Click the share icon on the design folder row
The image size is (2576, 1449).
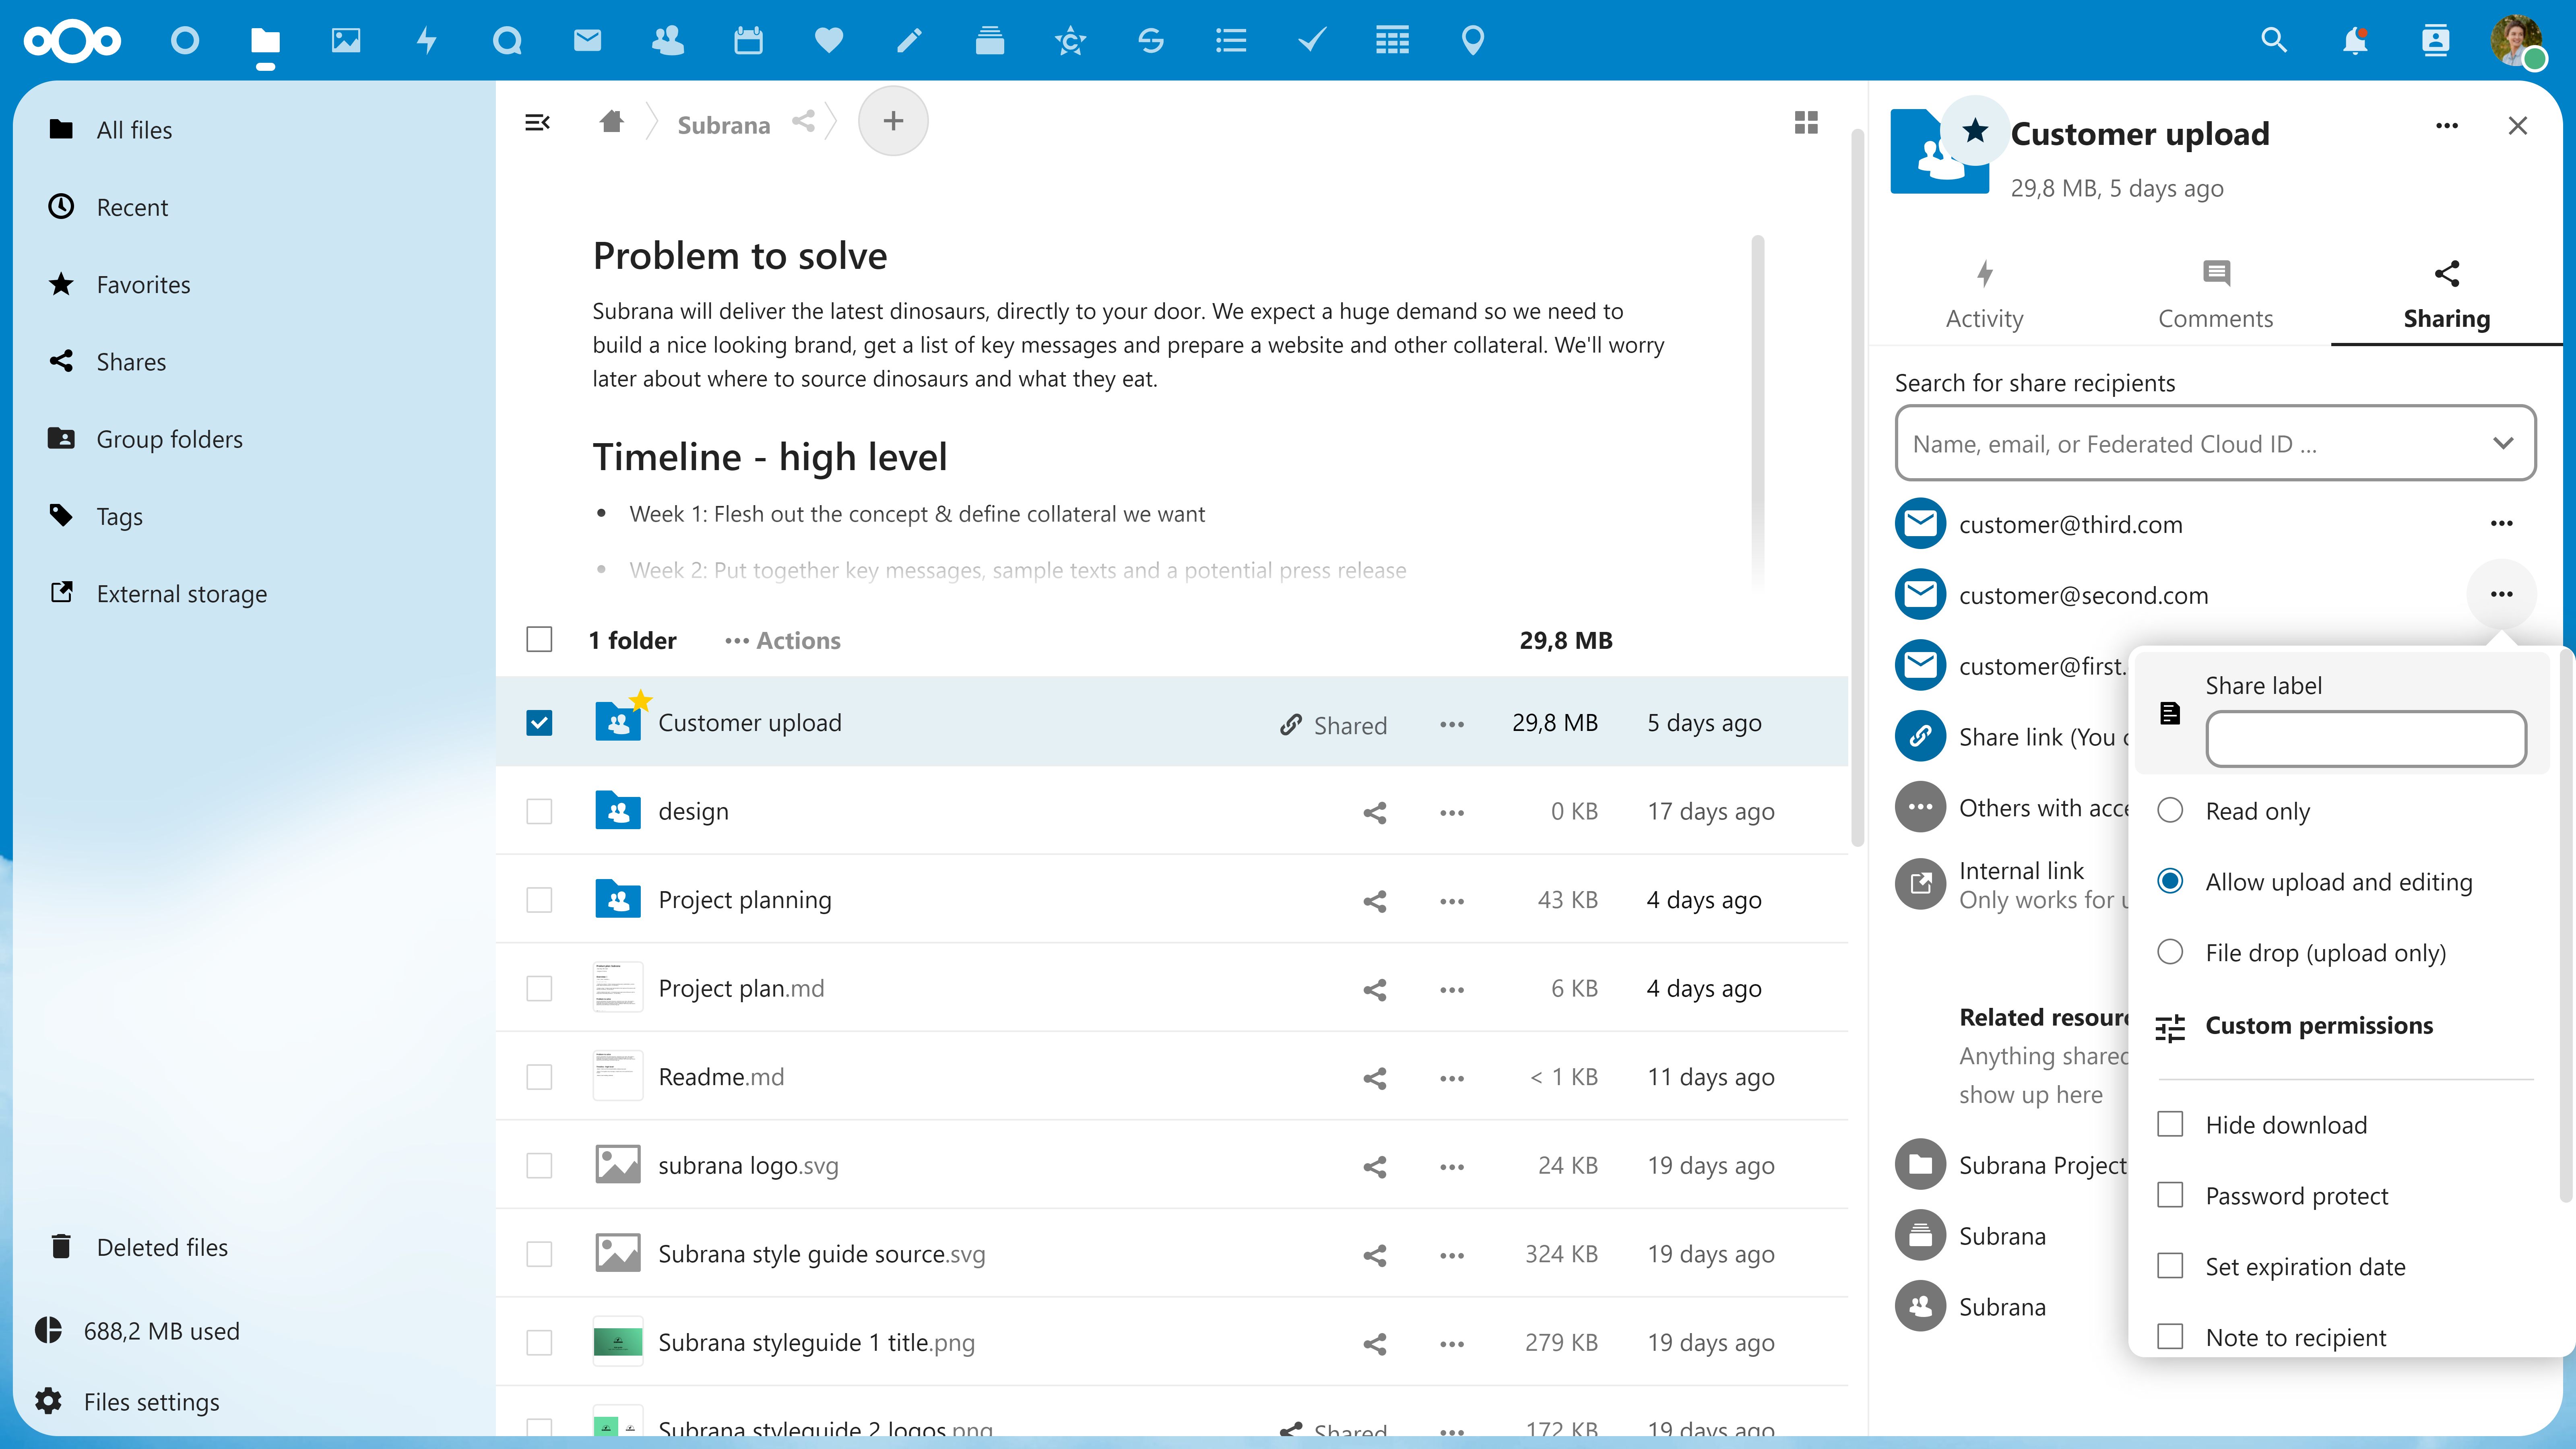(1374, 812)
